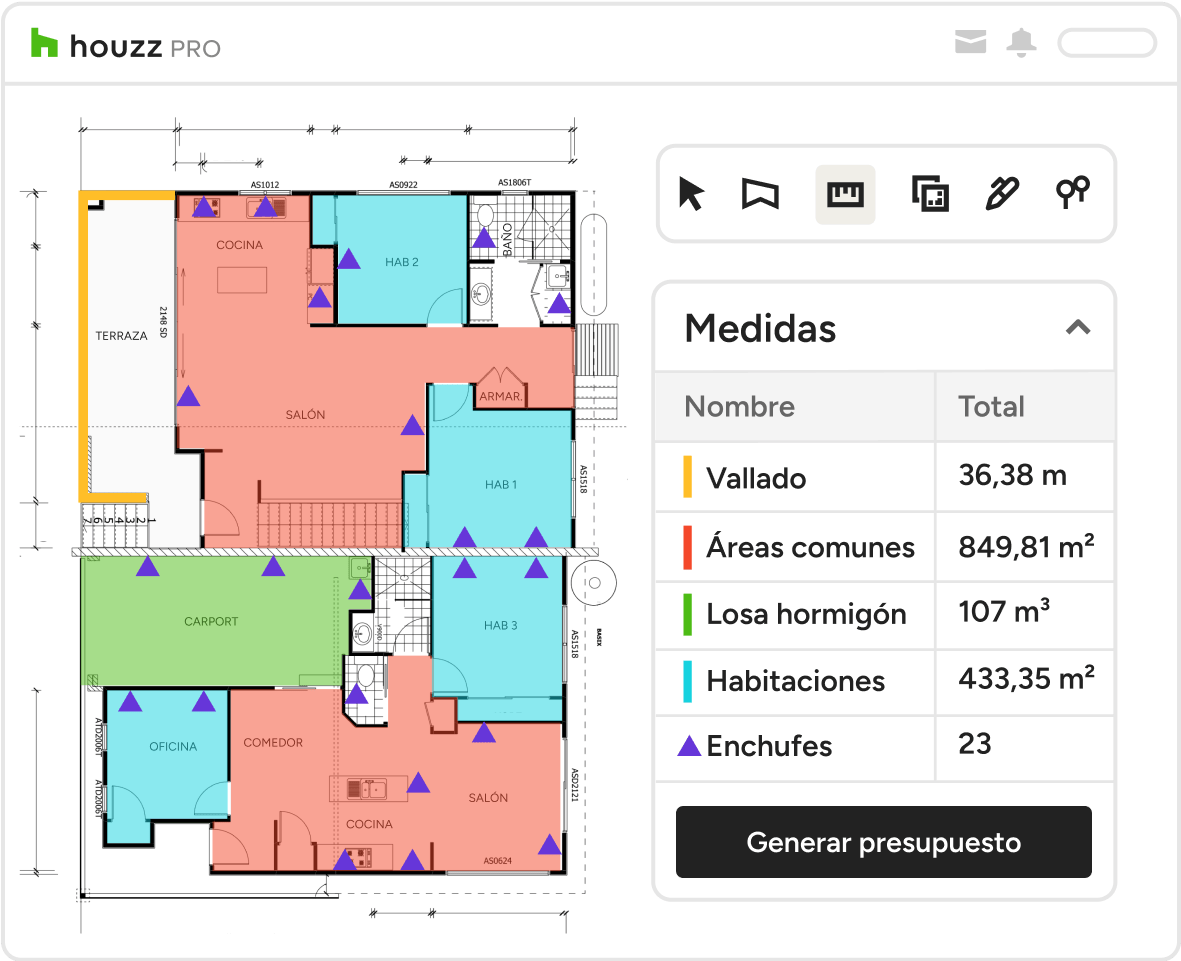Image resolution: width=1181 pixels, height=961 pixels.
Task: Select the layers overlay tool
Action: pyautogui.click(x=929, y=193)
